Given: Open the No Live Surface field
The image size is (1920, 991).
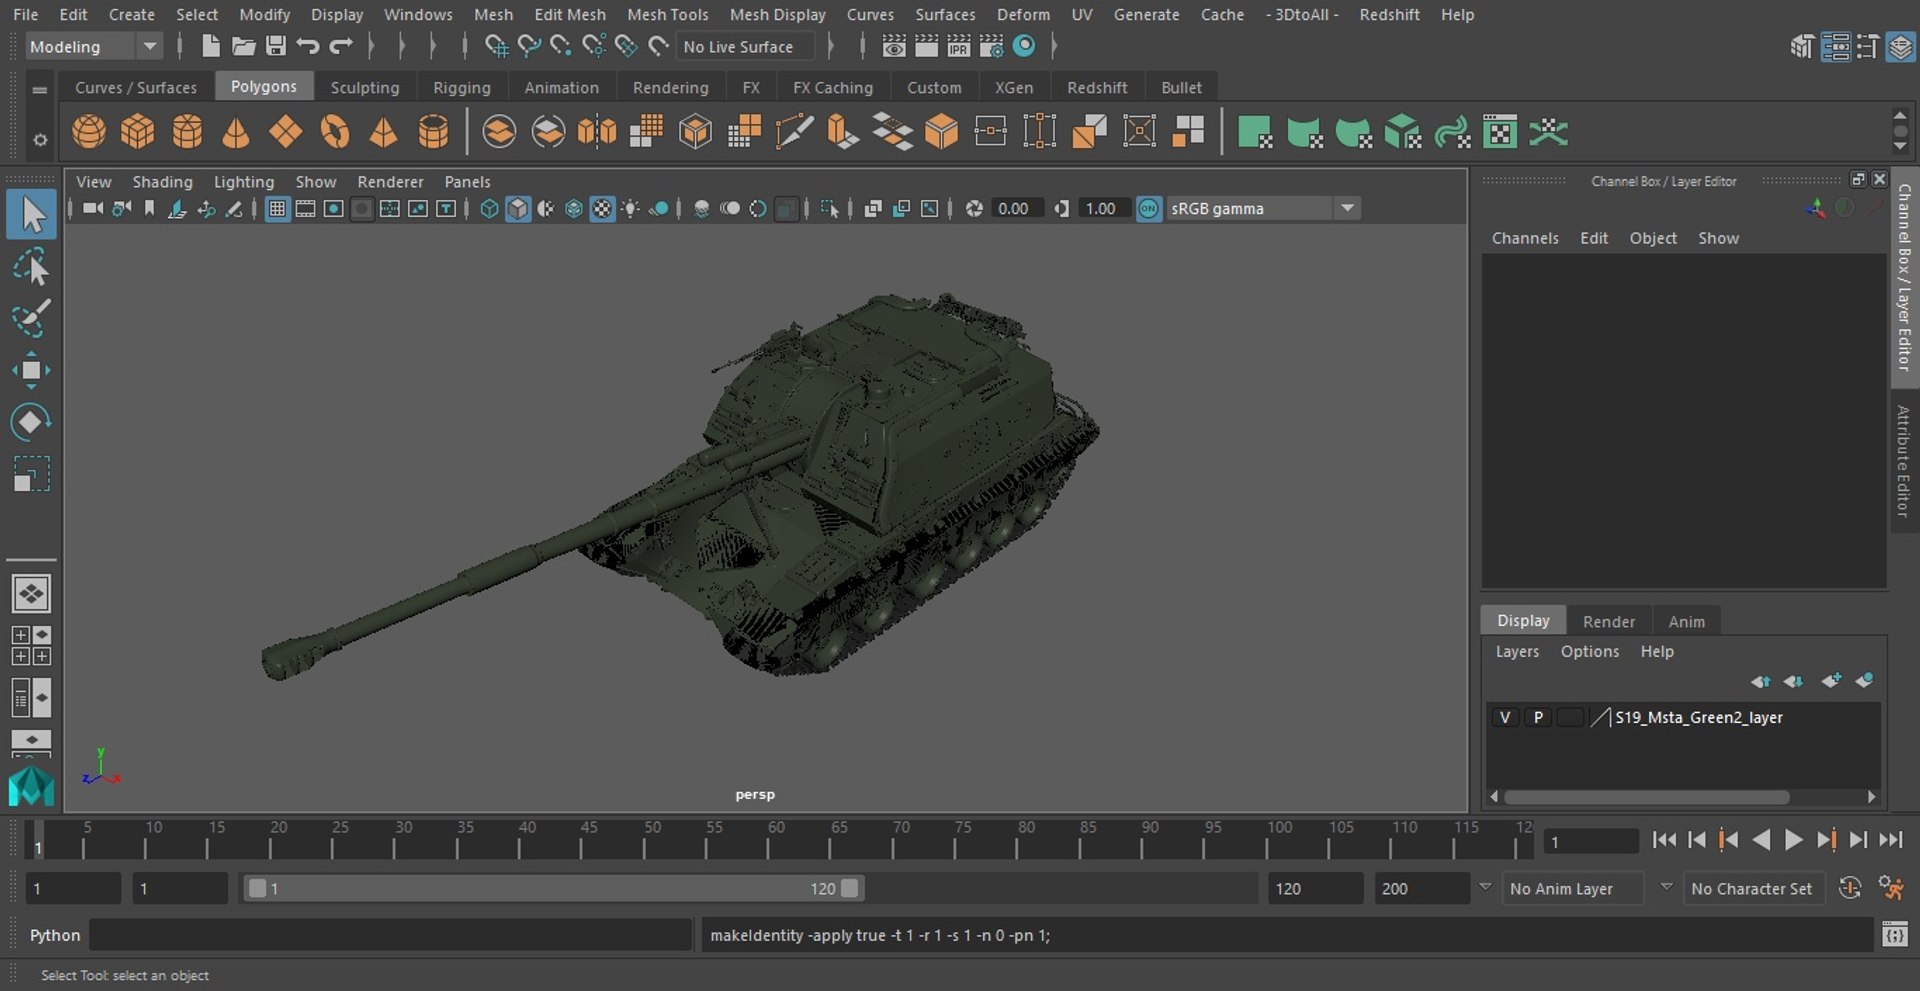Looking at the screenshot, I should point(746,47).
